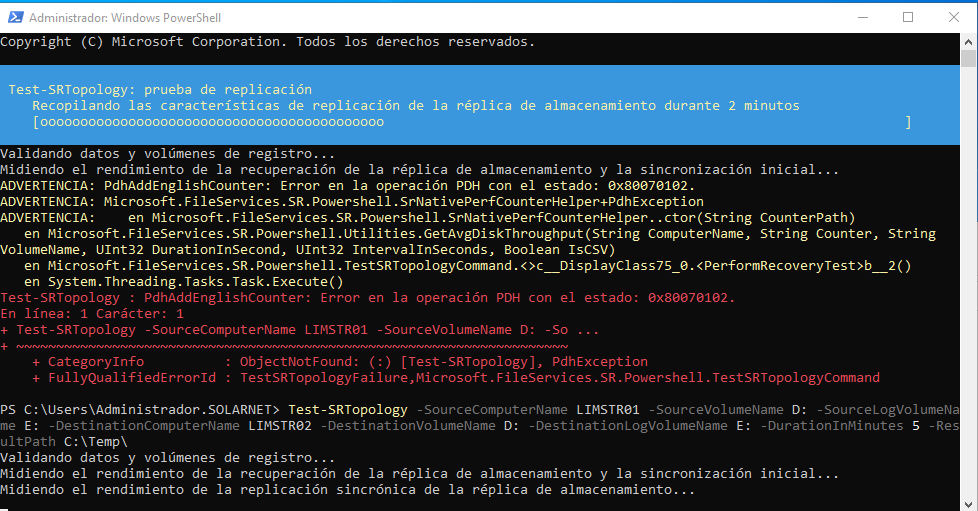Click the 'VolumeName, UInt32 DurationInSecond' line
978x511 pixels.
pyautogui.click(x=307, y=250)
